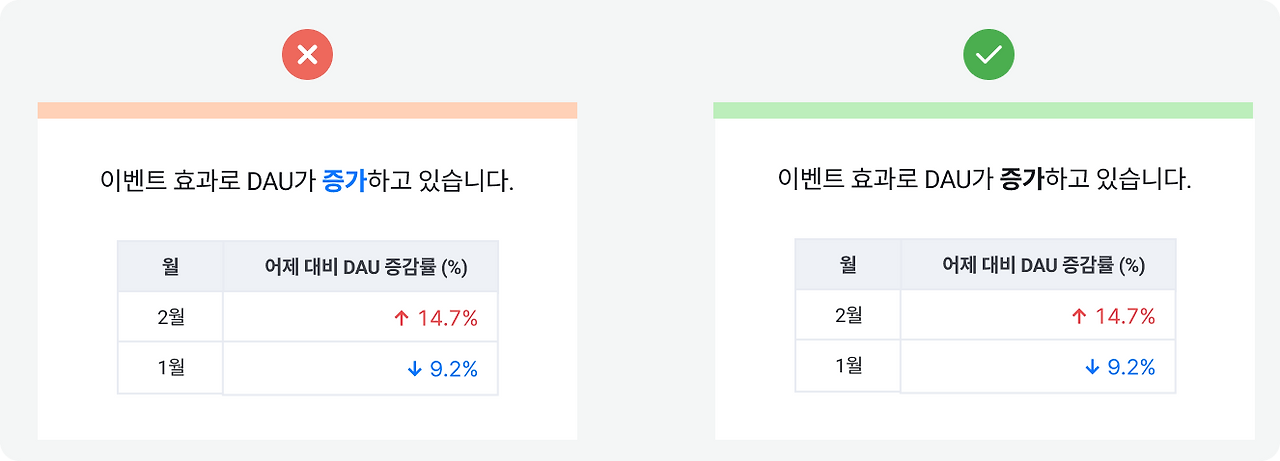
Task: Click the red X incorrect-example icon
Action: (307, 55)
